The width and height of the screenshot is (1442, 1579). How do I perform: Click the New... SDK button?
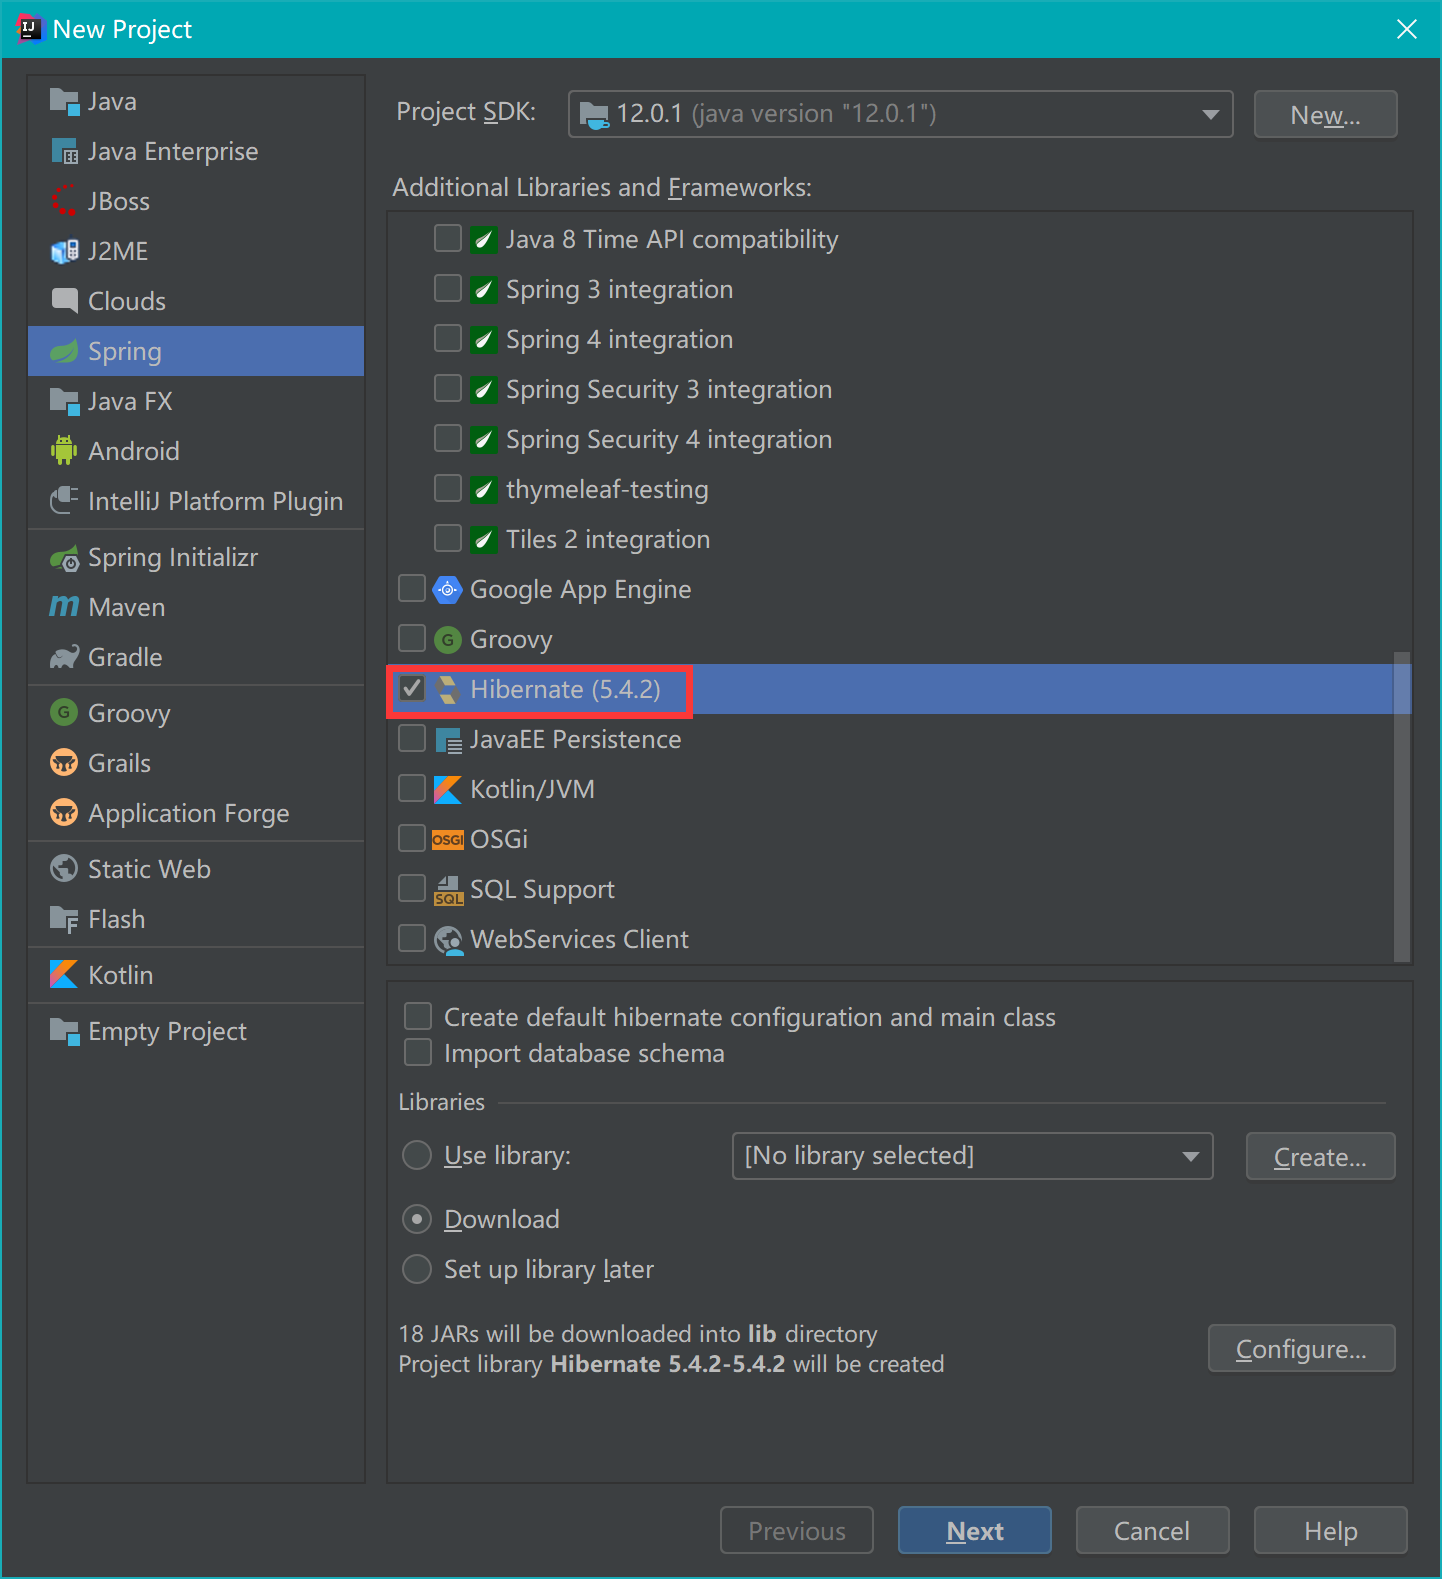click(1325, 114)
